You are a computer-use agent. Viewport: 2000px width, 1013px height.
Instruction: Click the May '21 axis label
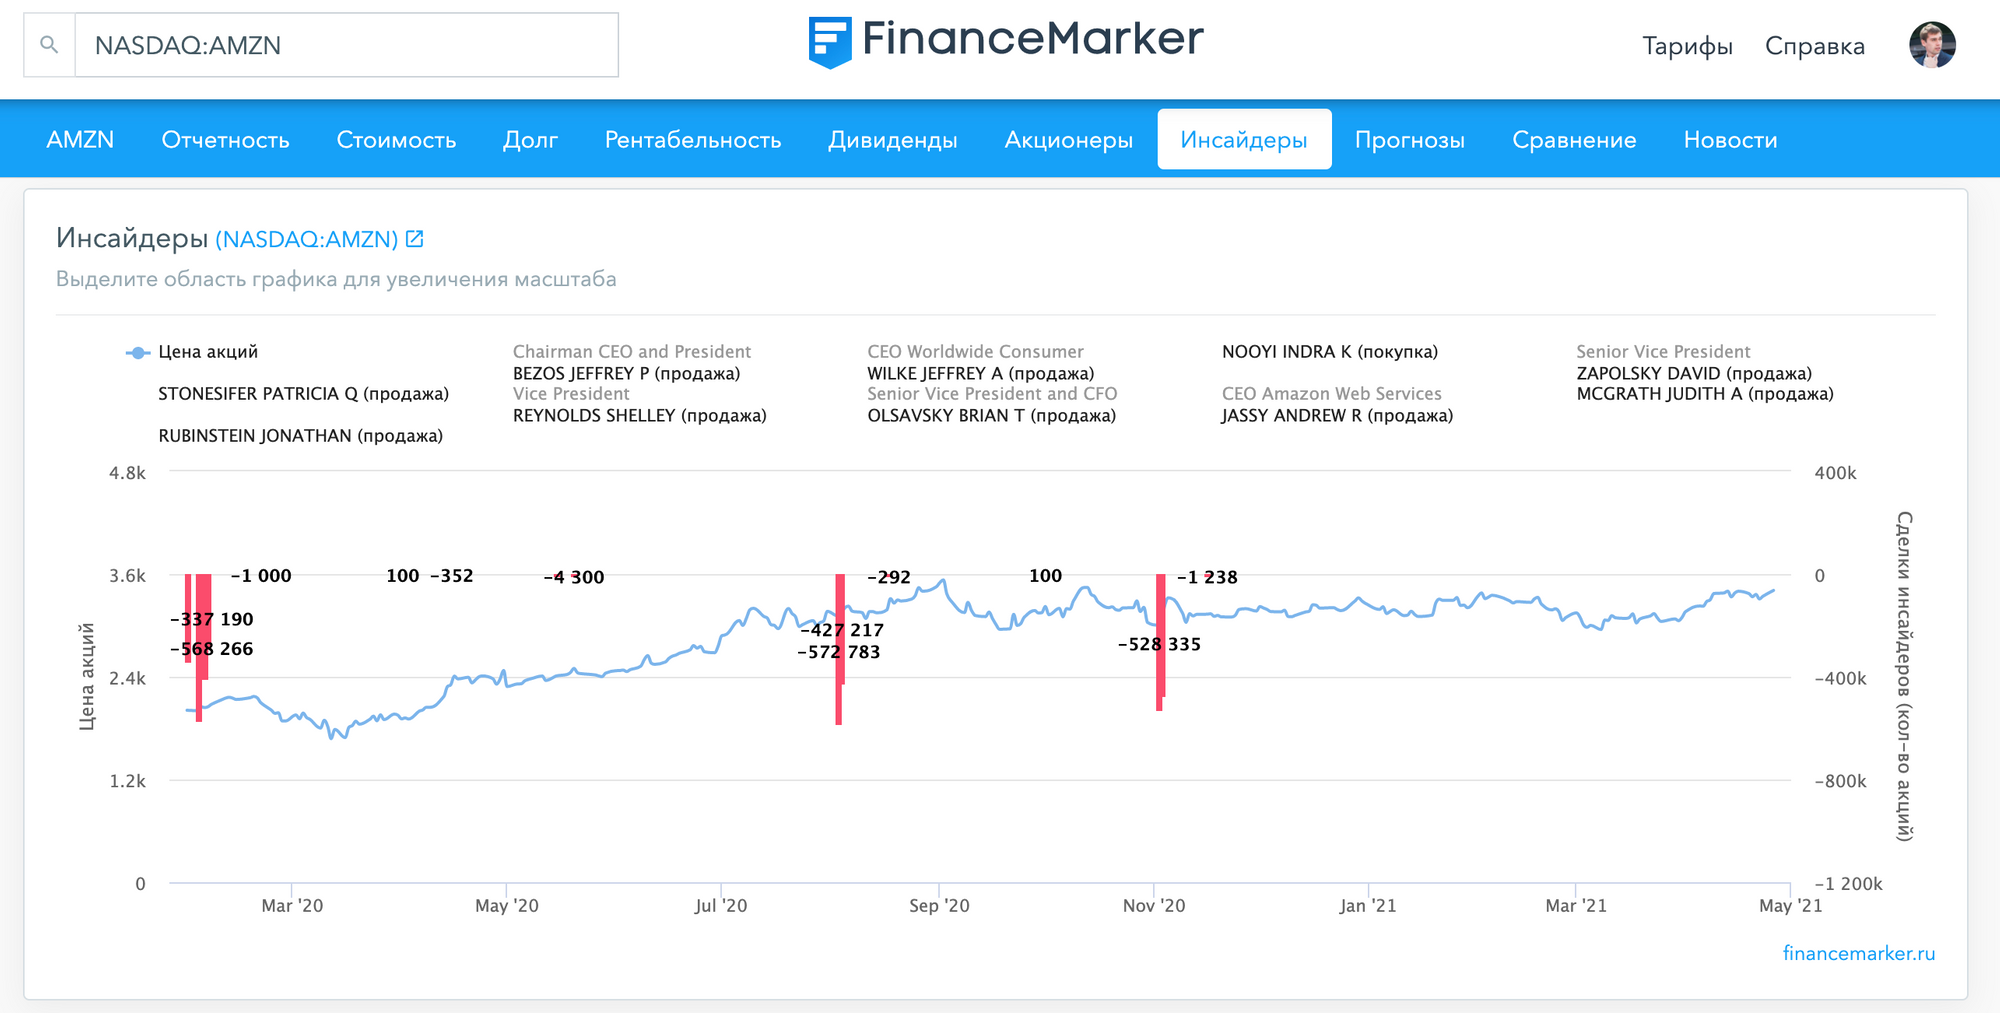point(1790,906)
